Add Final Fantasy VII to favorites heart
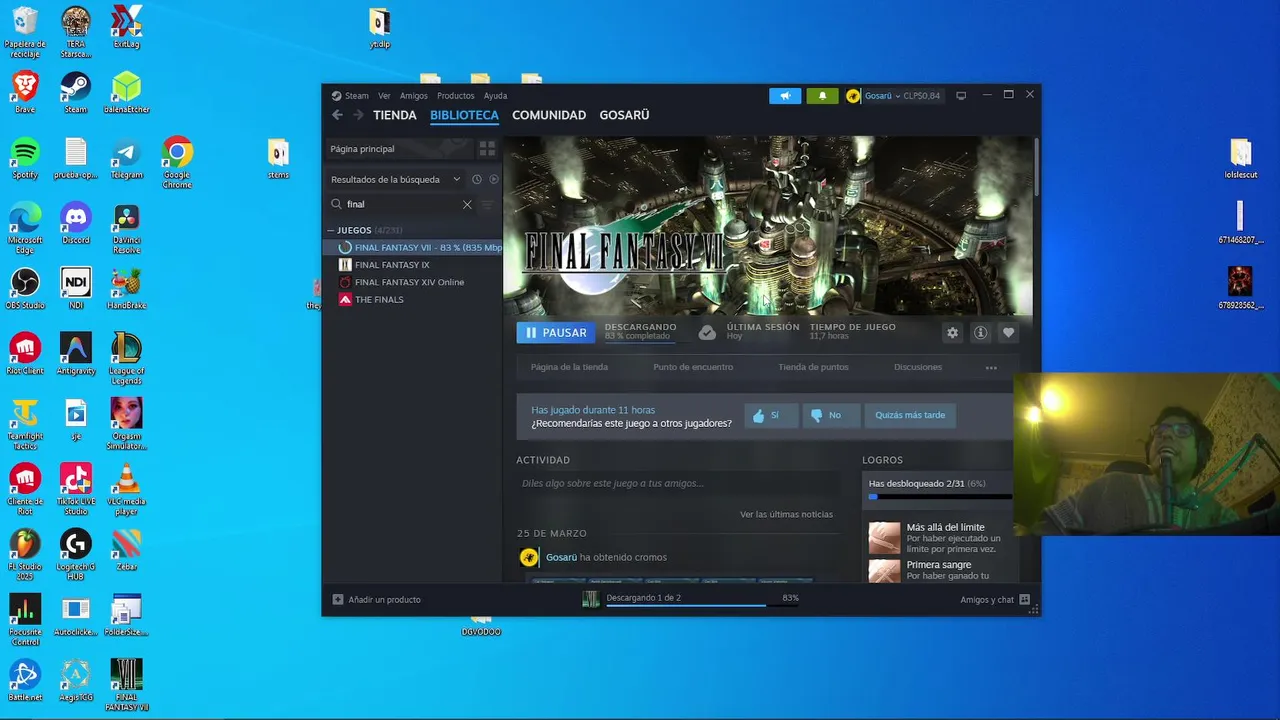1280x720 pixels. [1008, 333]
